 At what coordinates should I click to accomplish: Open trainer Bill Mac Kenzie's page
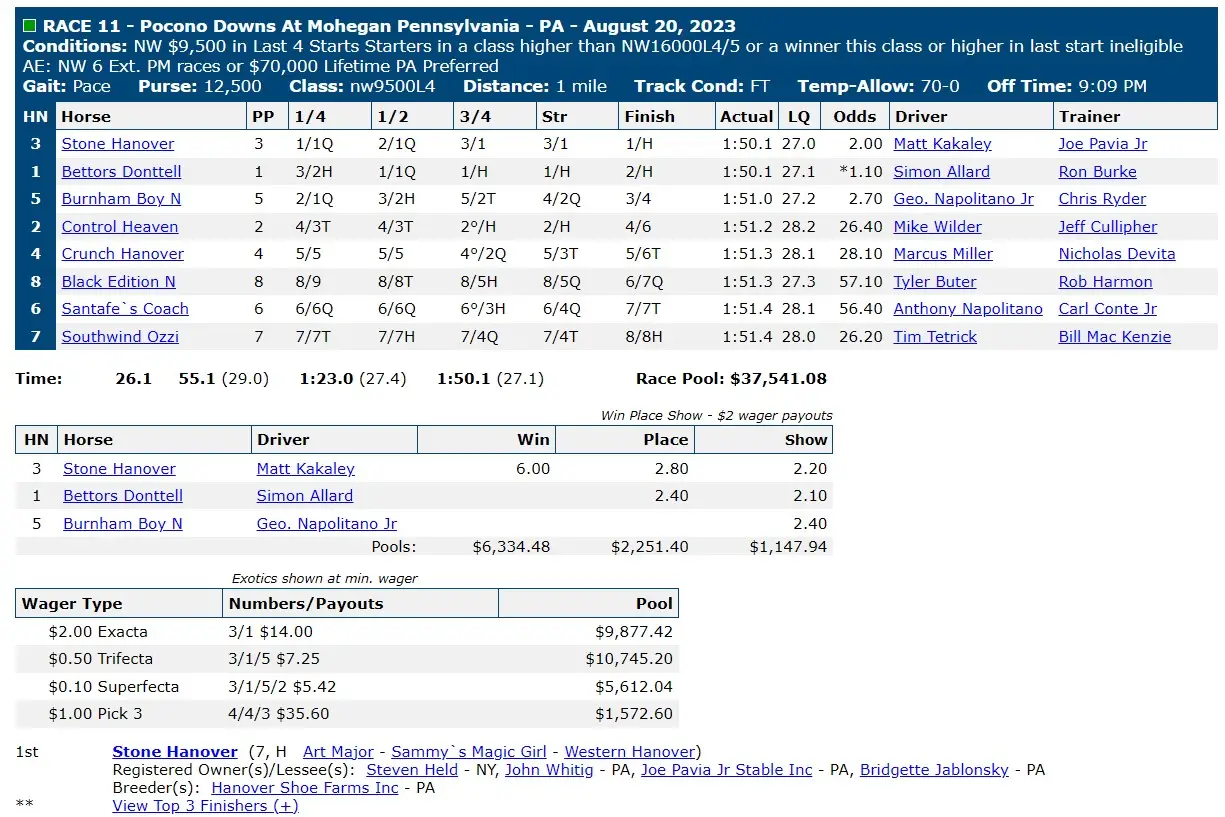click(x=1115, y=337)
